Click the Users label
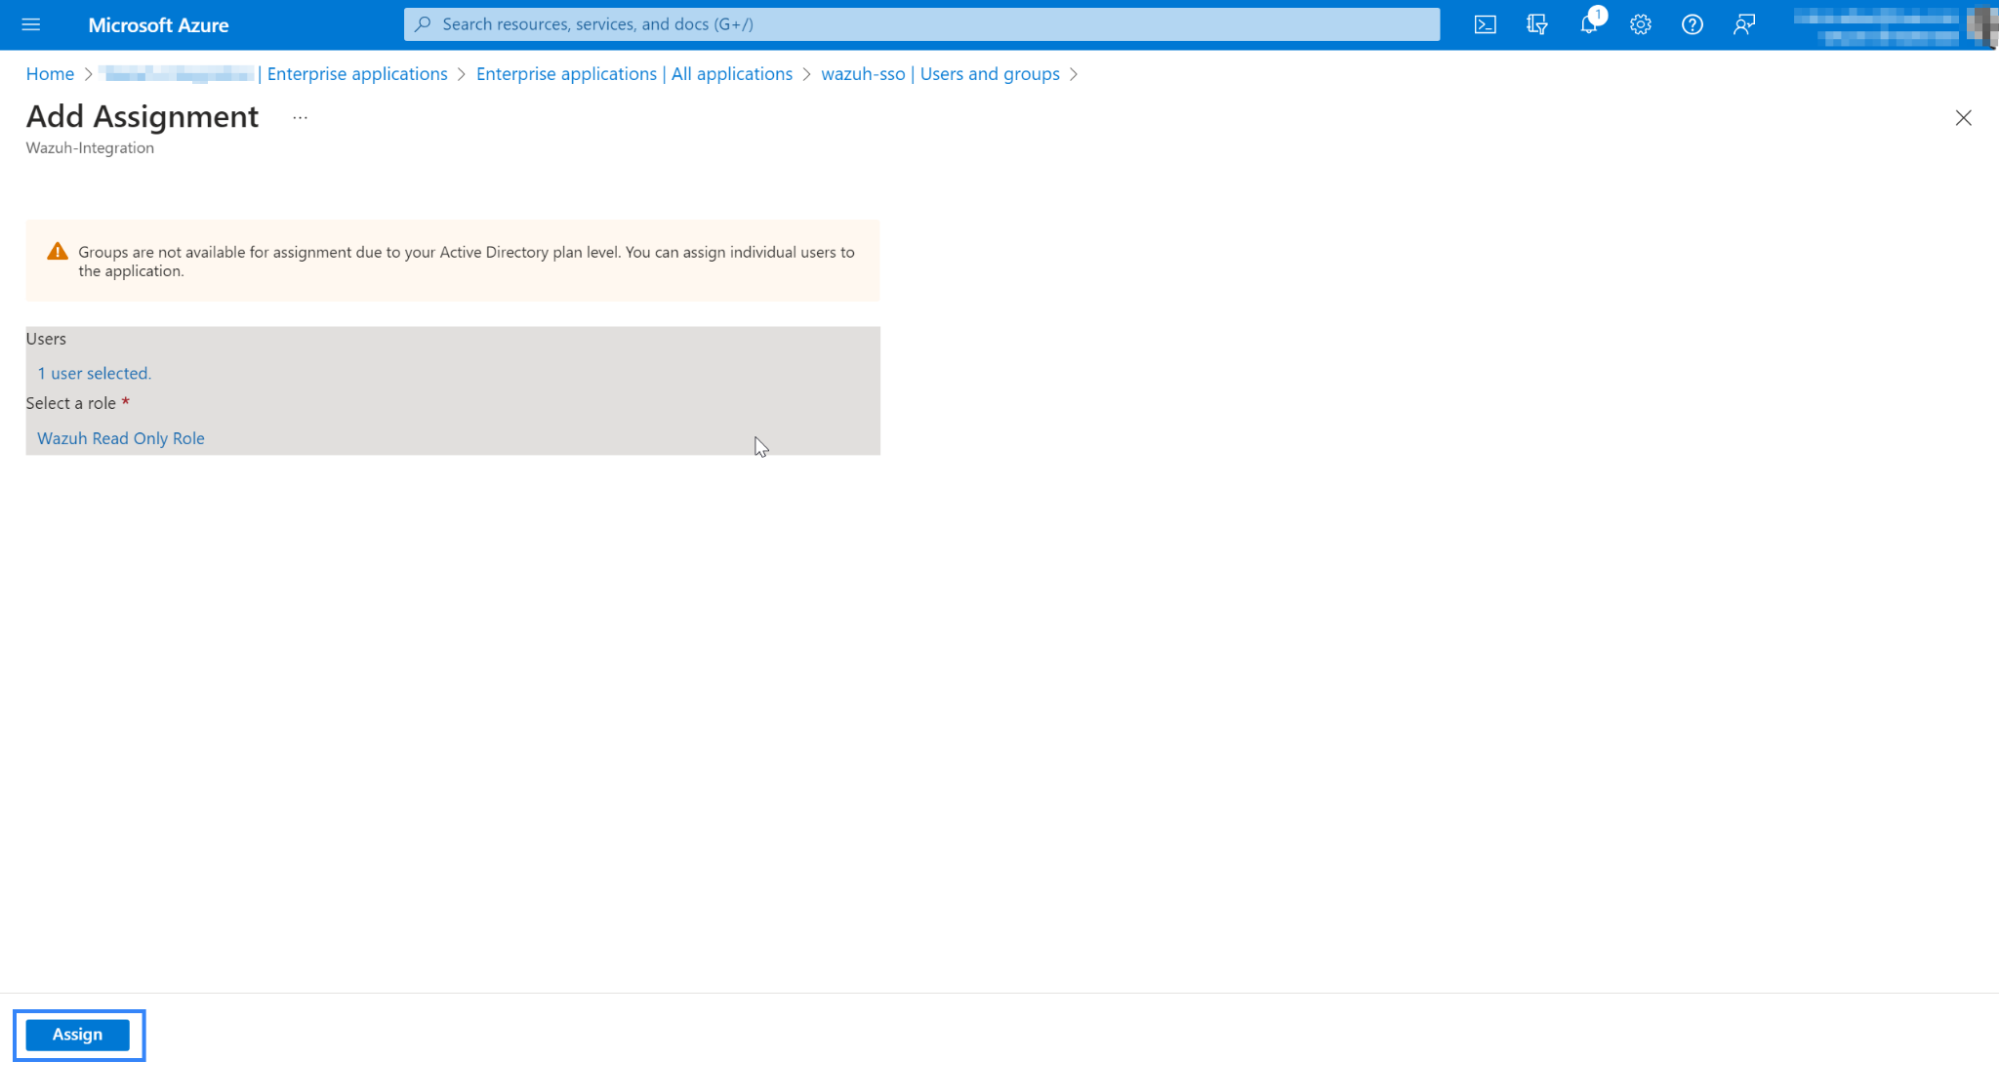The image size is (1999, 1067). tap(46, 339)
